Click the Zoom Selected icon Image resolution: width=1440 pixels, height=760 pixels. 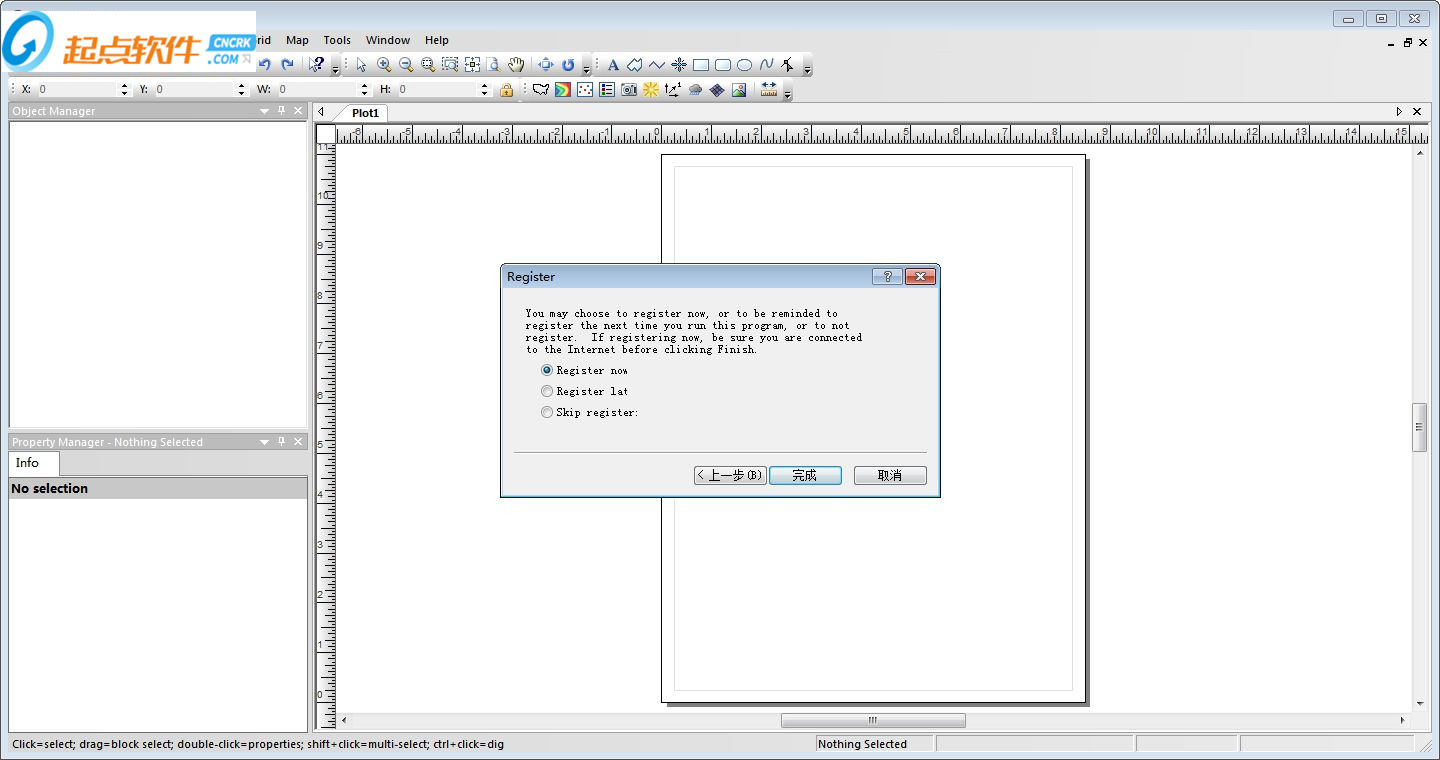pos(450,65)
